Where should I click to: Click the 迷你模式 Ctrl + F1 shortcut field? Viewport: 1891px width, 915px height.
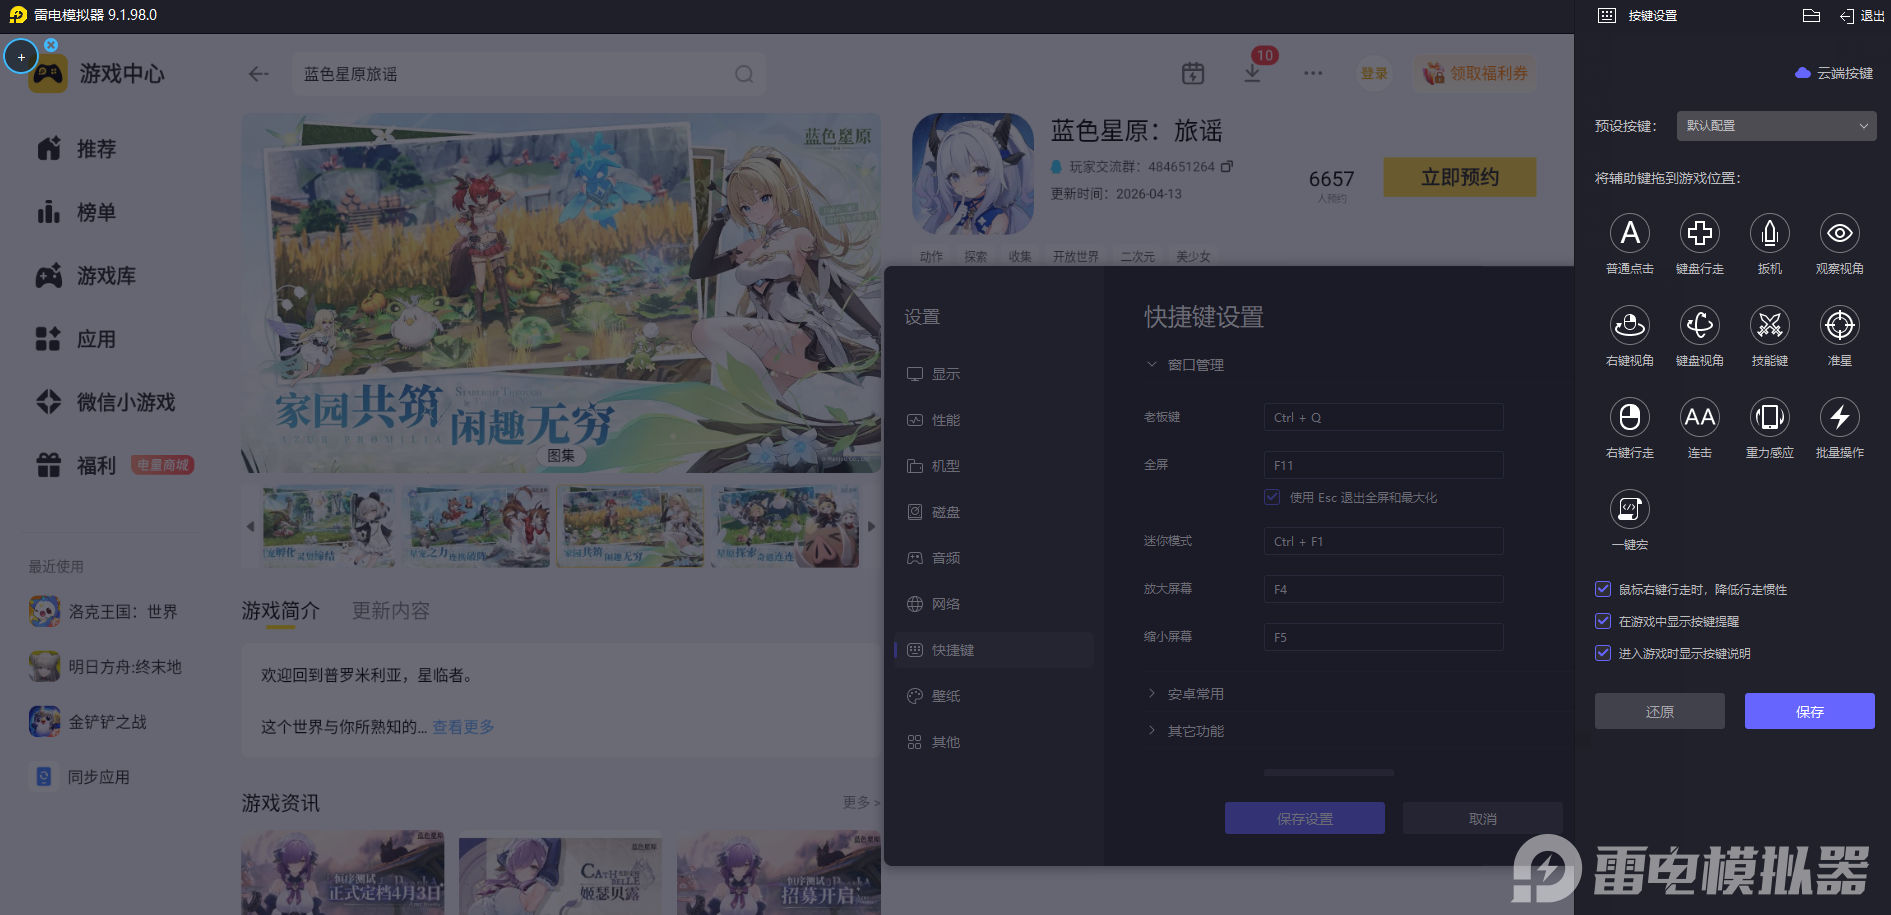pyautogui.click(x=1383, y=541)
